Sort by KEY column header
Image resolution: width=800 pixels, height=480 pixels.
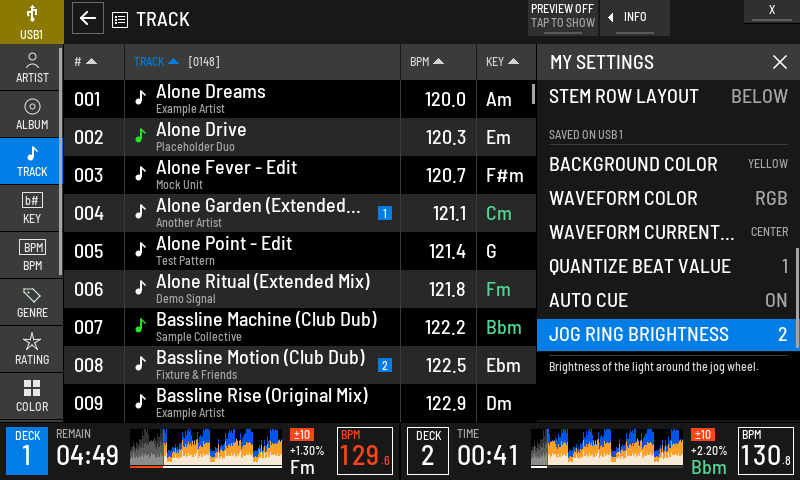(x=506, y=62)
